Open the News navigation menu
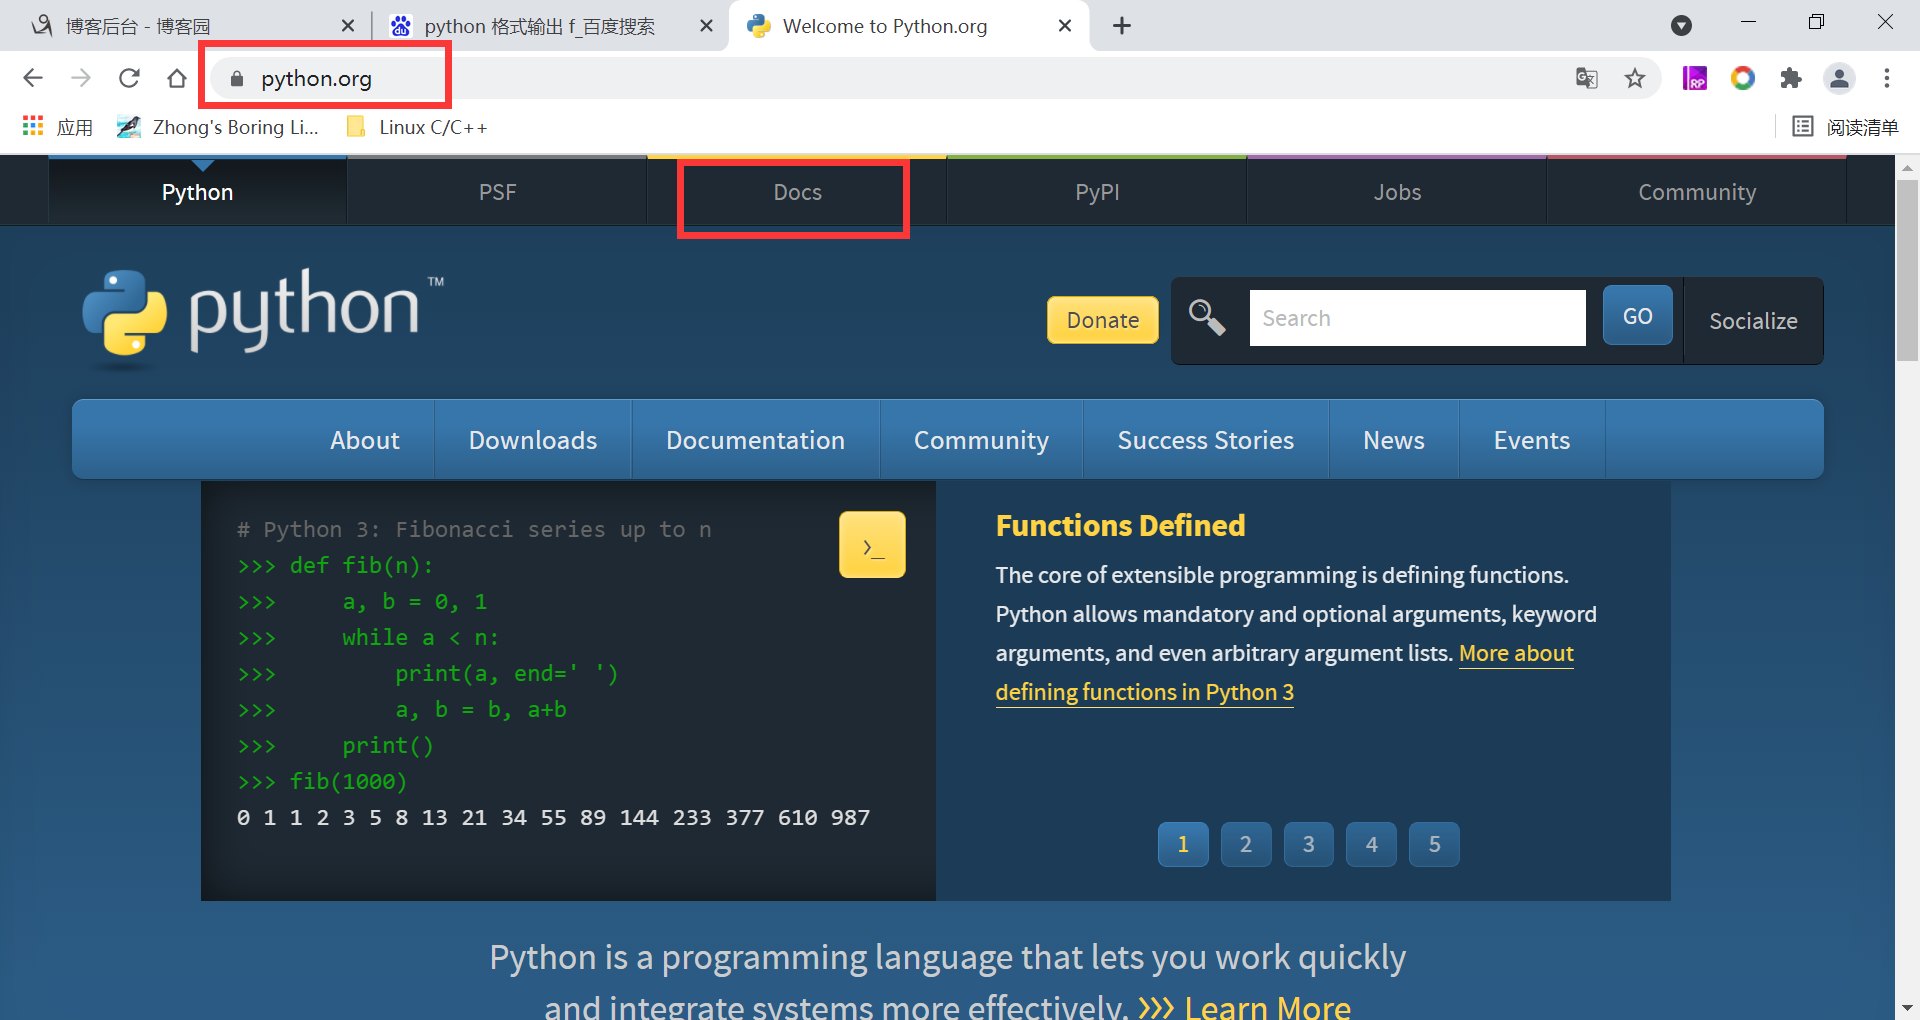 pos(1394,440)
